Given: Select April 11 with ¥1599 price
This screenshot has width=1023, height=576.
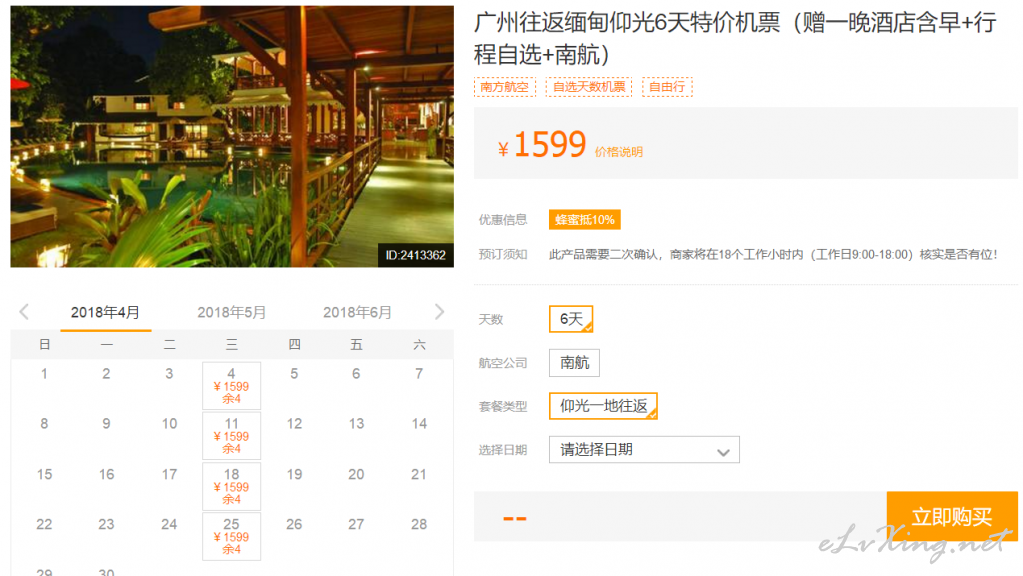Looking at the screenshot, I should (x=232, y=436).
